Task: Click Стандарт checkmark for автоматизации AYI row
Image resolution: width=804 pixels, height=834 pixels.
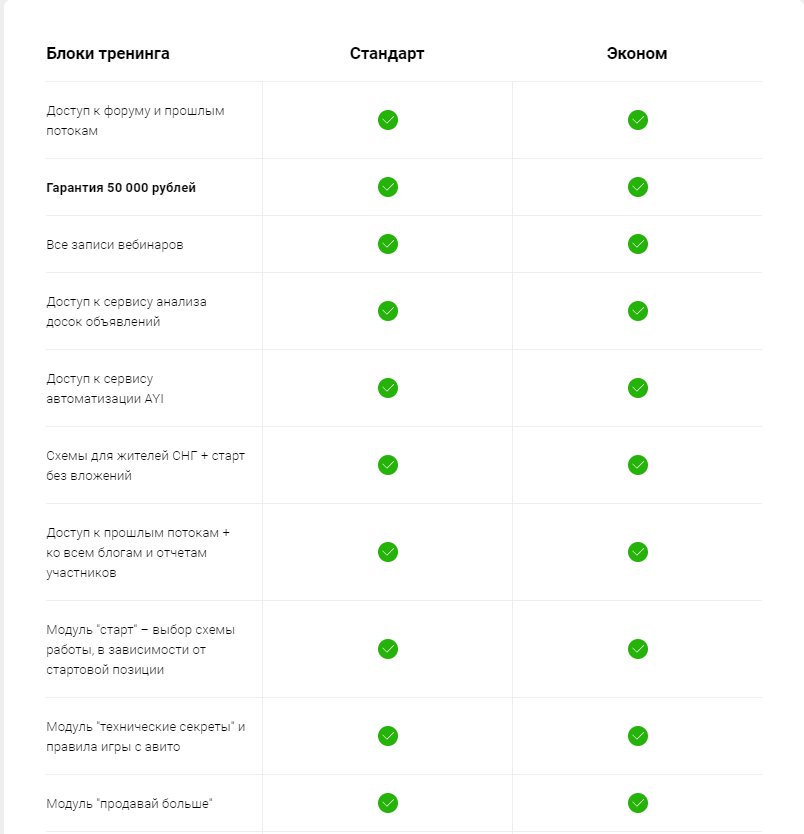Action: [x=388, y=388]
